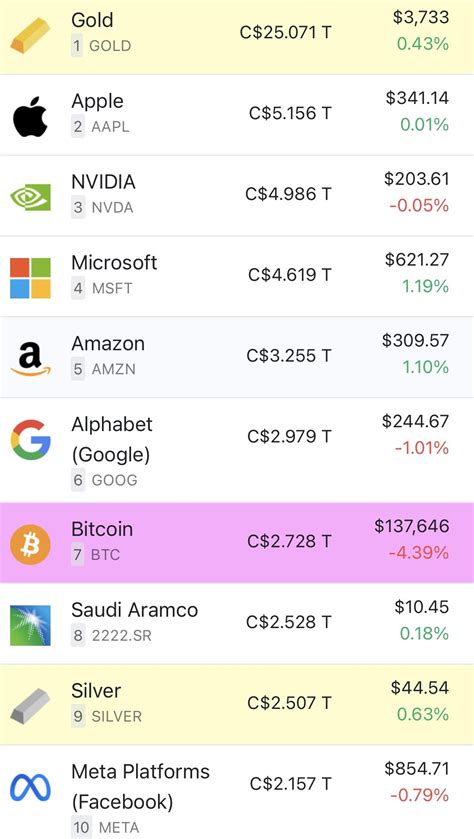The height and width of the screenshot is (839, 474).
Task: Click the BTC ticker label
Action: click(x=105, y=555)
